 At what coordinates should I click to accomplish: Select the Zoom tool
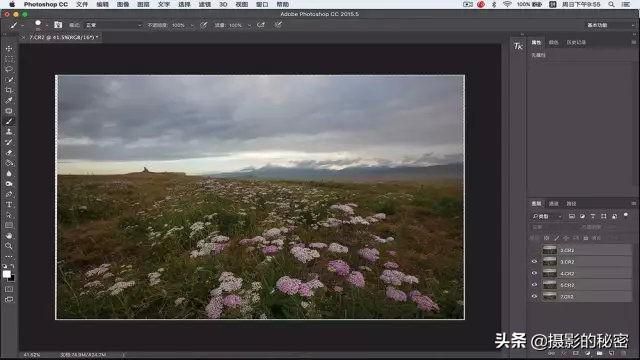[x=9, y=246]
